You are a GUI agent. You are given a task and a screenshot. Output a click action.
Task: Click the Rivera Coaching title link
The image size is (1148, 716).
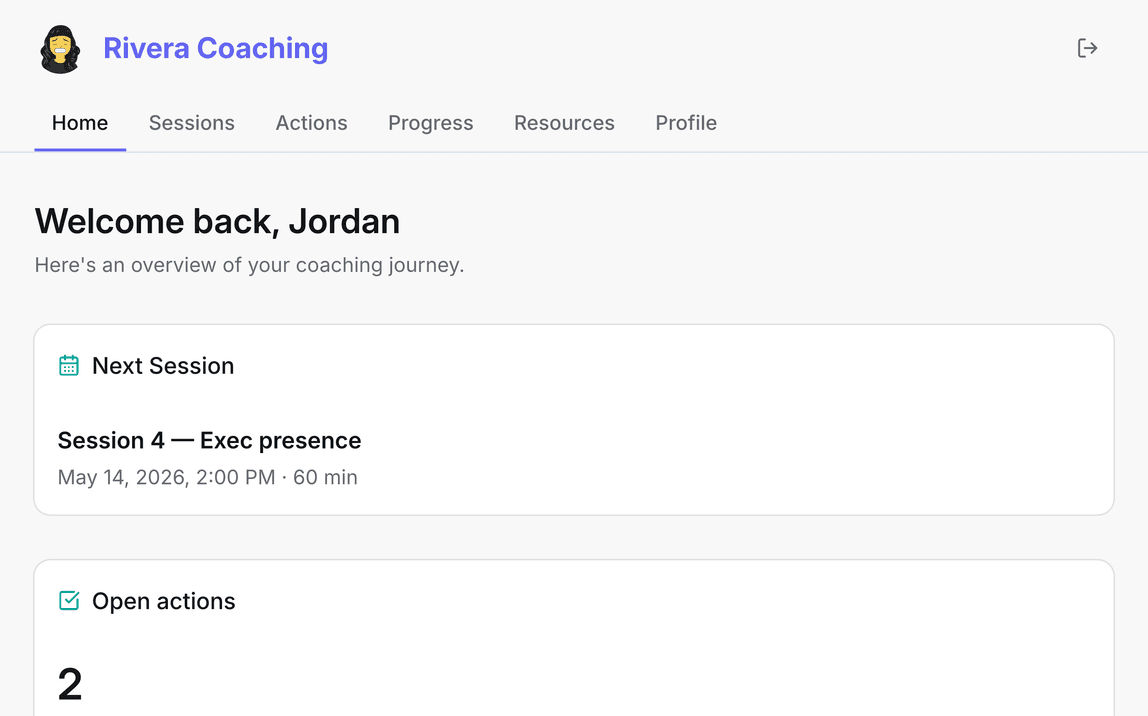coord(215,48)
